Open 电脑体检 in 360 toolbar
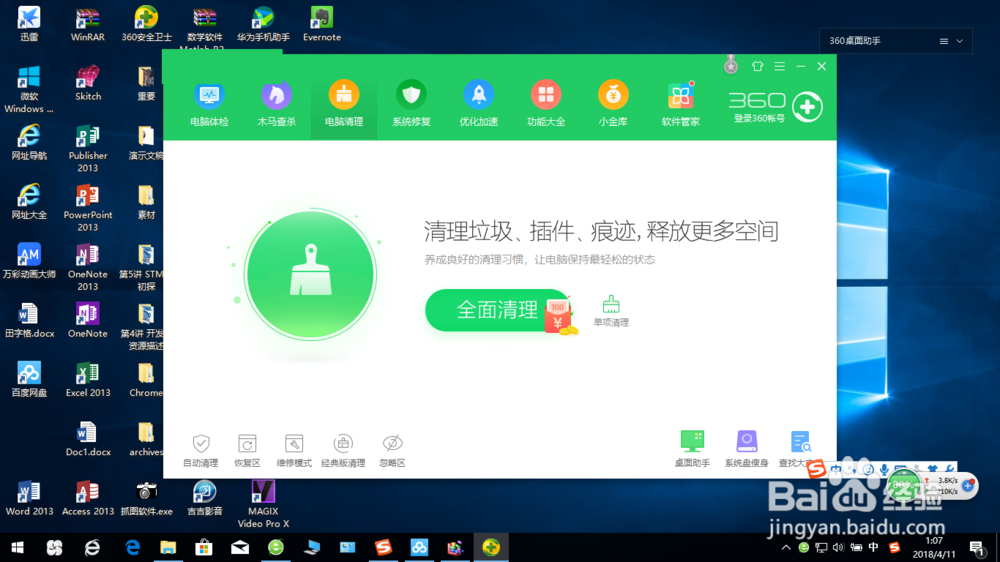The height and width of the screenshot is (562, 1000). 209,104
